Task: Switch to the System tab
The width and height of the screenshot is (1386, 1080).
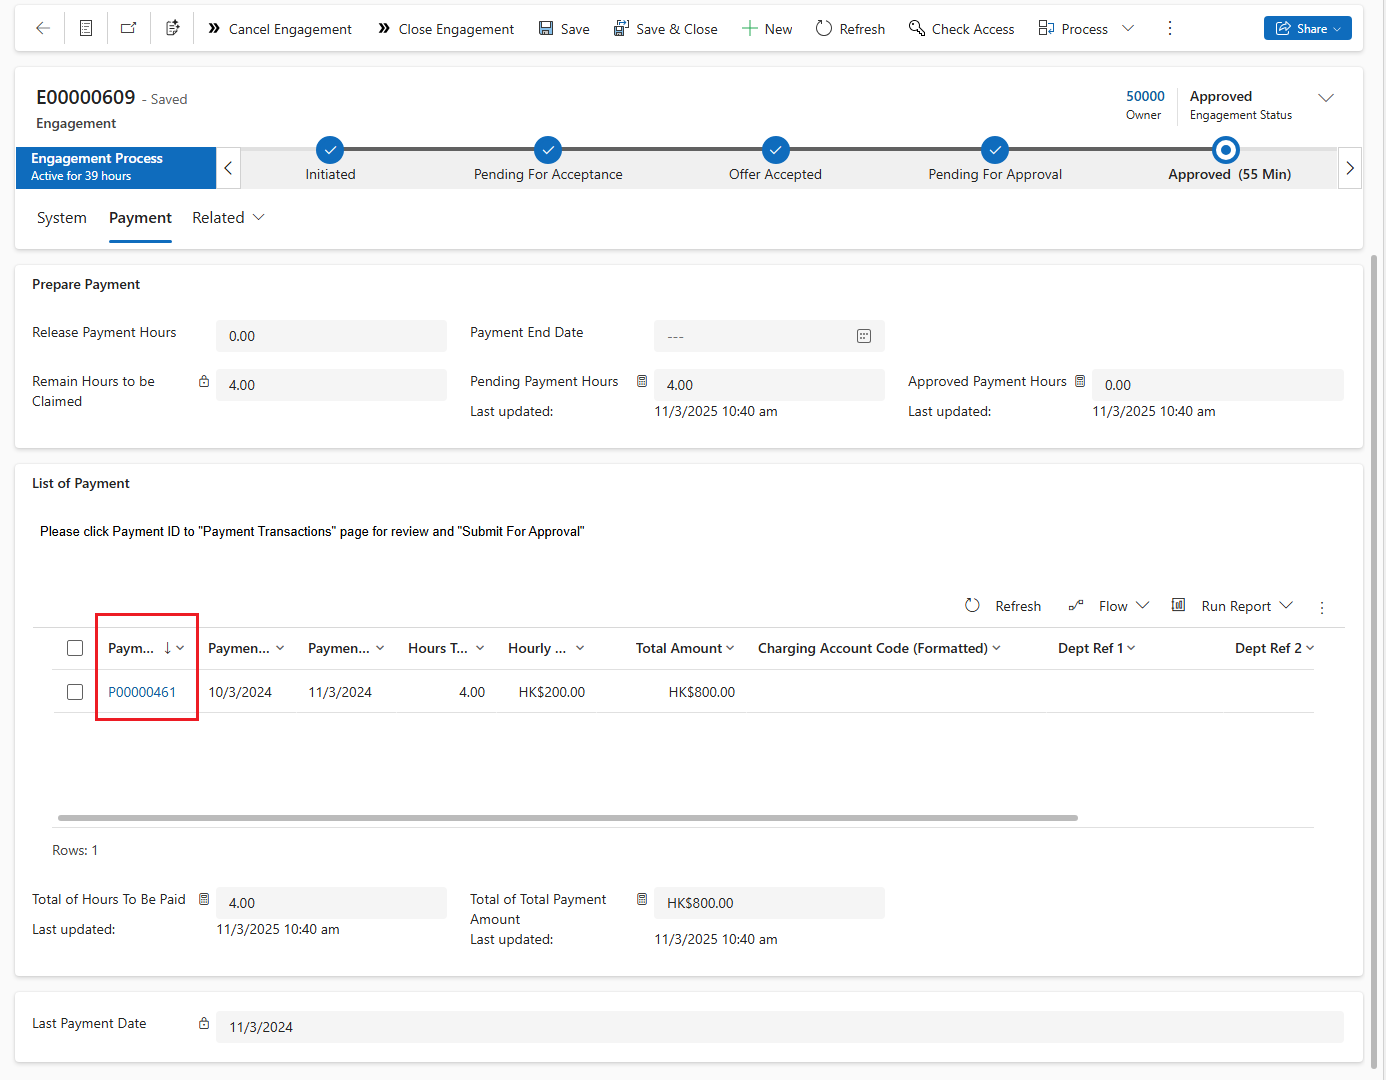Action: tap(62, 218)
